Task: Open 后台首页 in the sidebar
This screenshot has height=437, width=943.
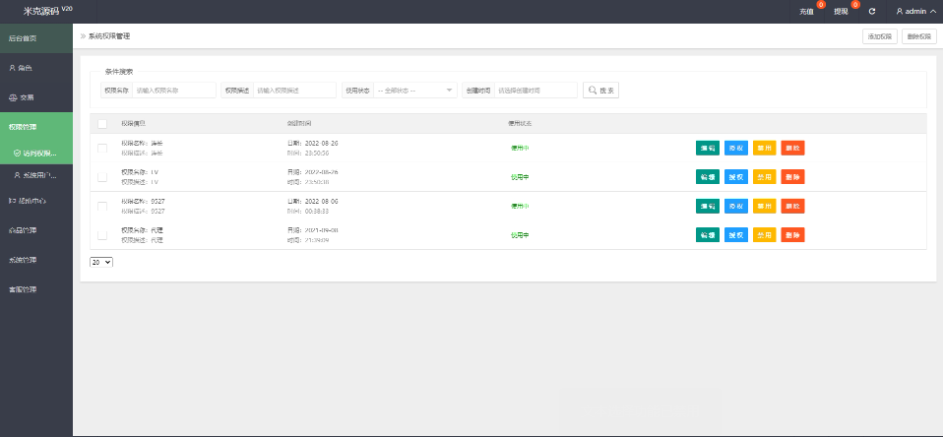Action: pos(36,38)
